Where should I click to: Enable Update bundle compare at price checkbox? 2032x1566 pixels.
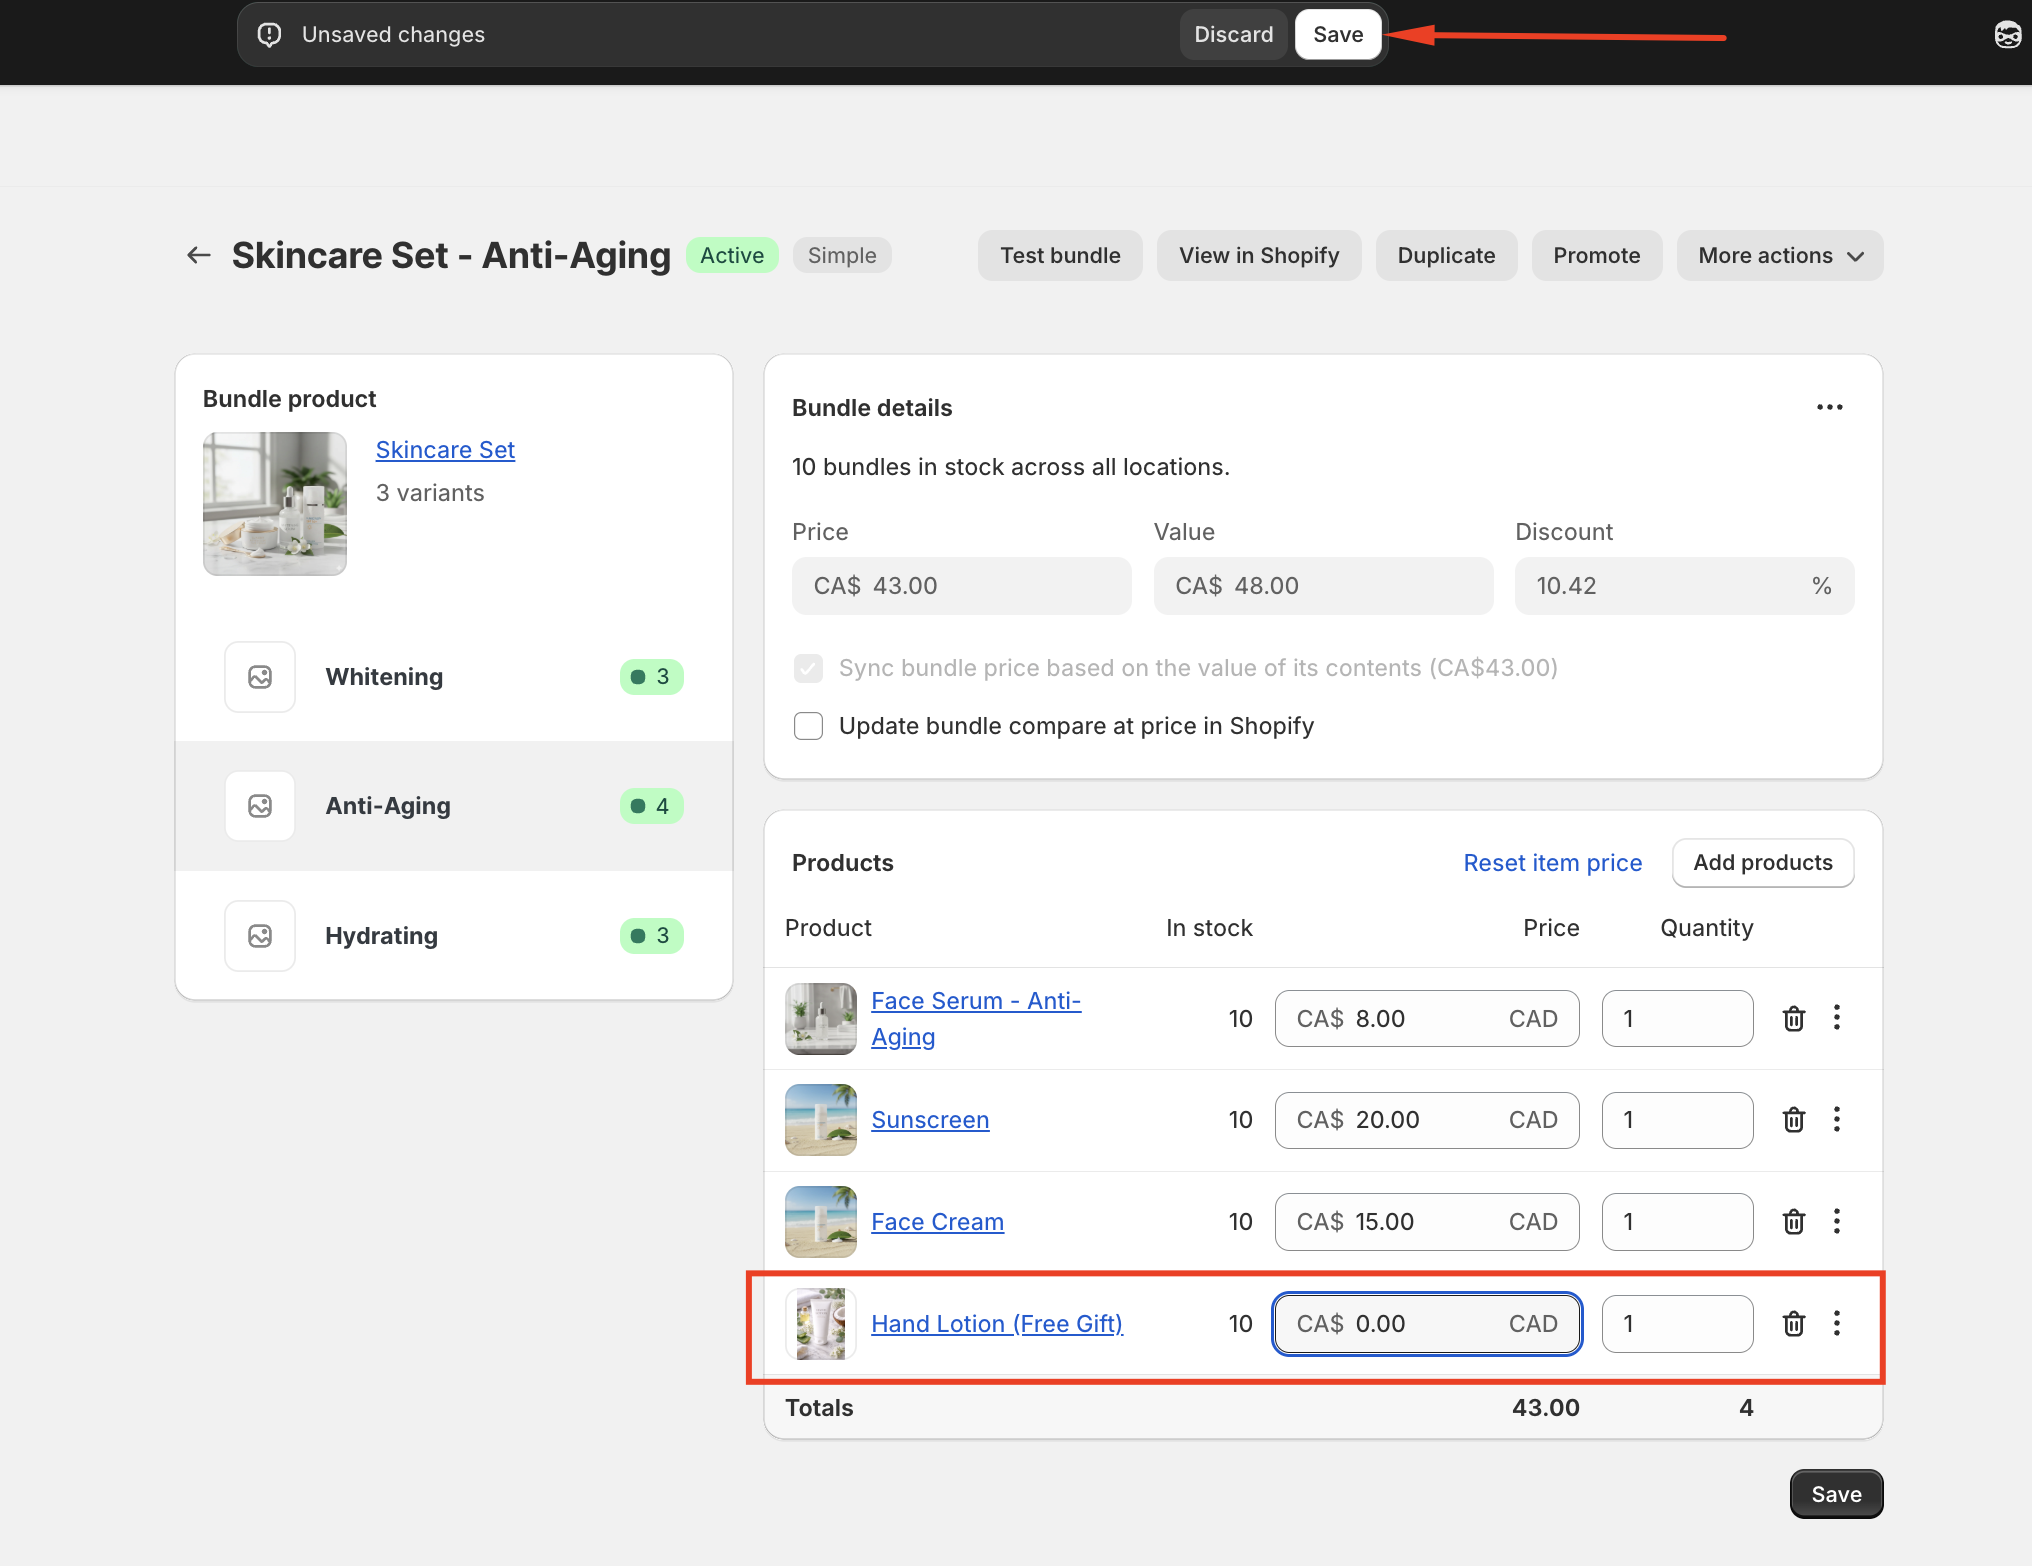[x=808, y=726]
